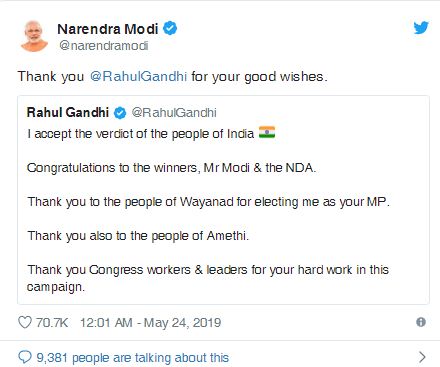Click the 12:01 AM - May 24, 2019 timestamp
The image size is (440, 367).
click(150, 323)
